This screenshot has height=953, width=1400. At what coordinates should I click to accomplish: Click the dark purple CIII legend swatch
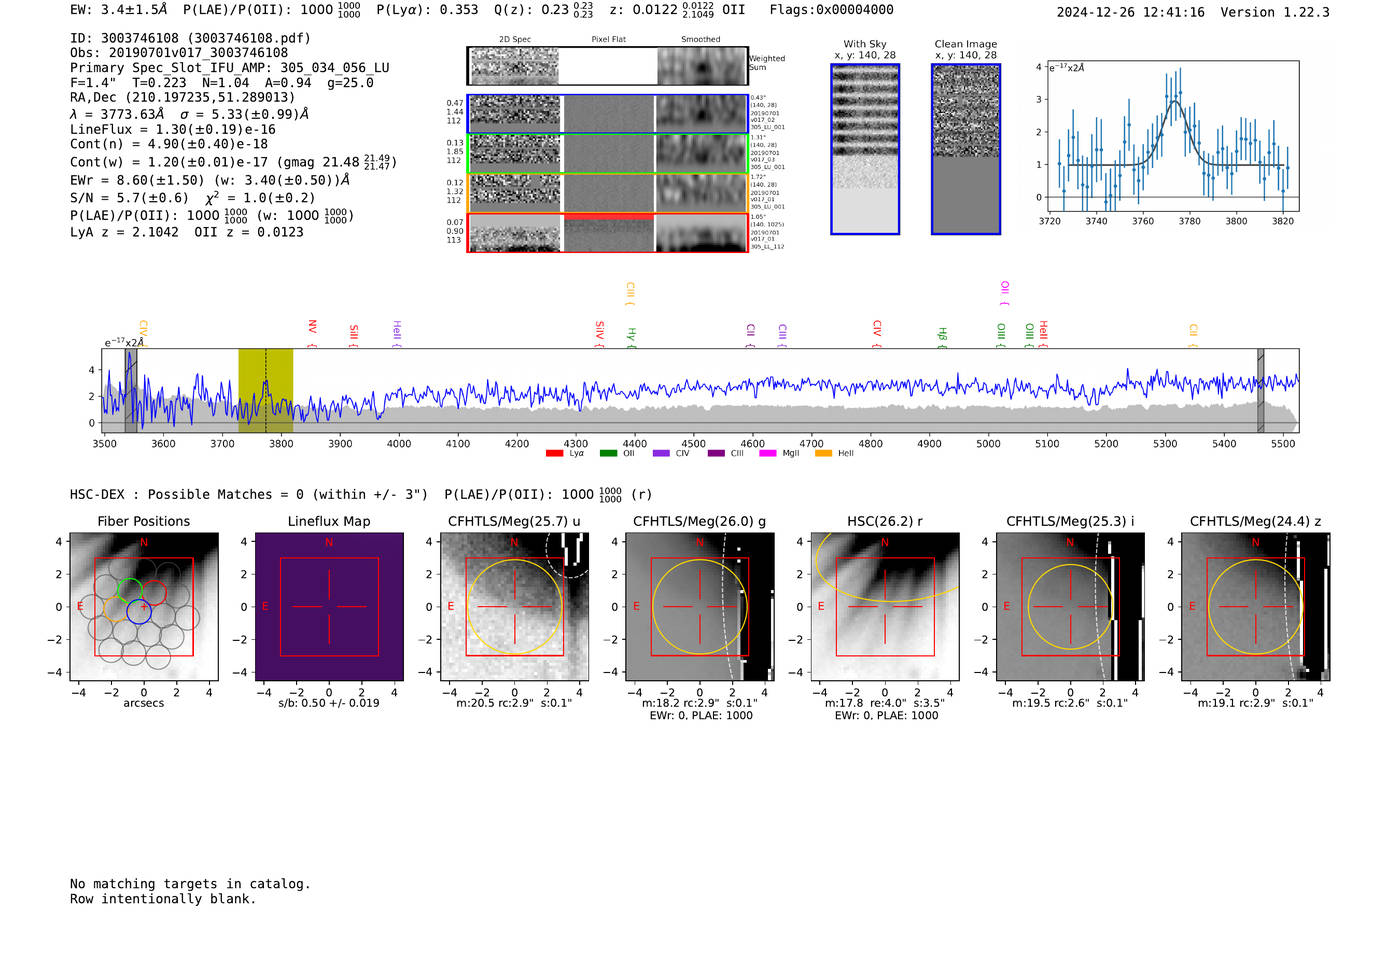716,454
